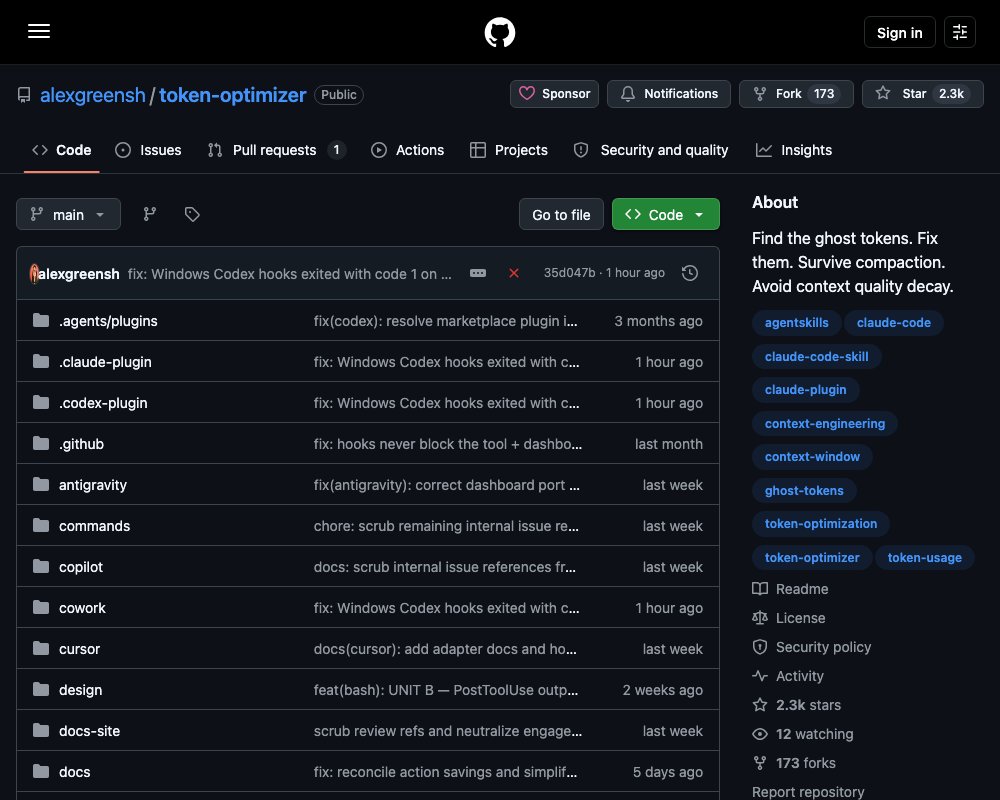Viewport: 1000px width, 800px height.
Task: Open the cursor folder
Action: (79, 649)
